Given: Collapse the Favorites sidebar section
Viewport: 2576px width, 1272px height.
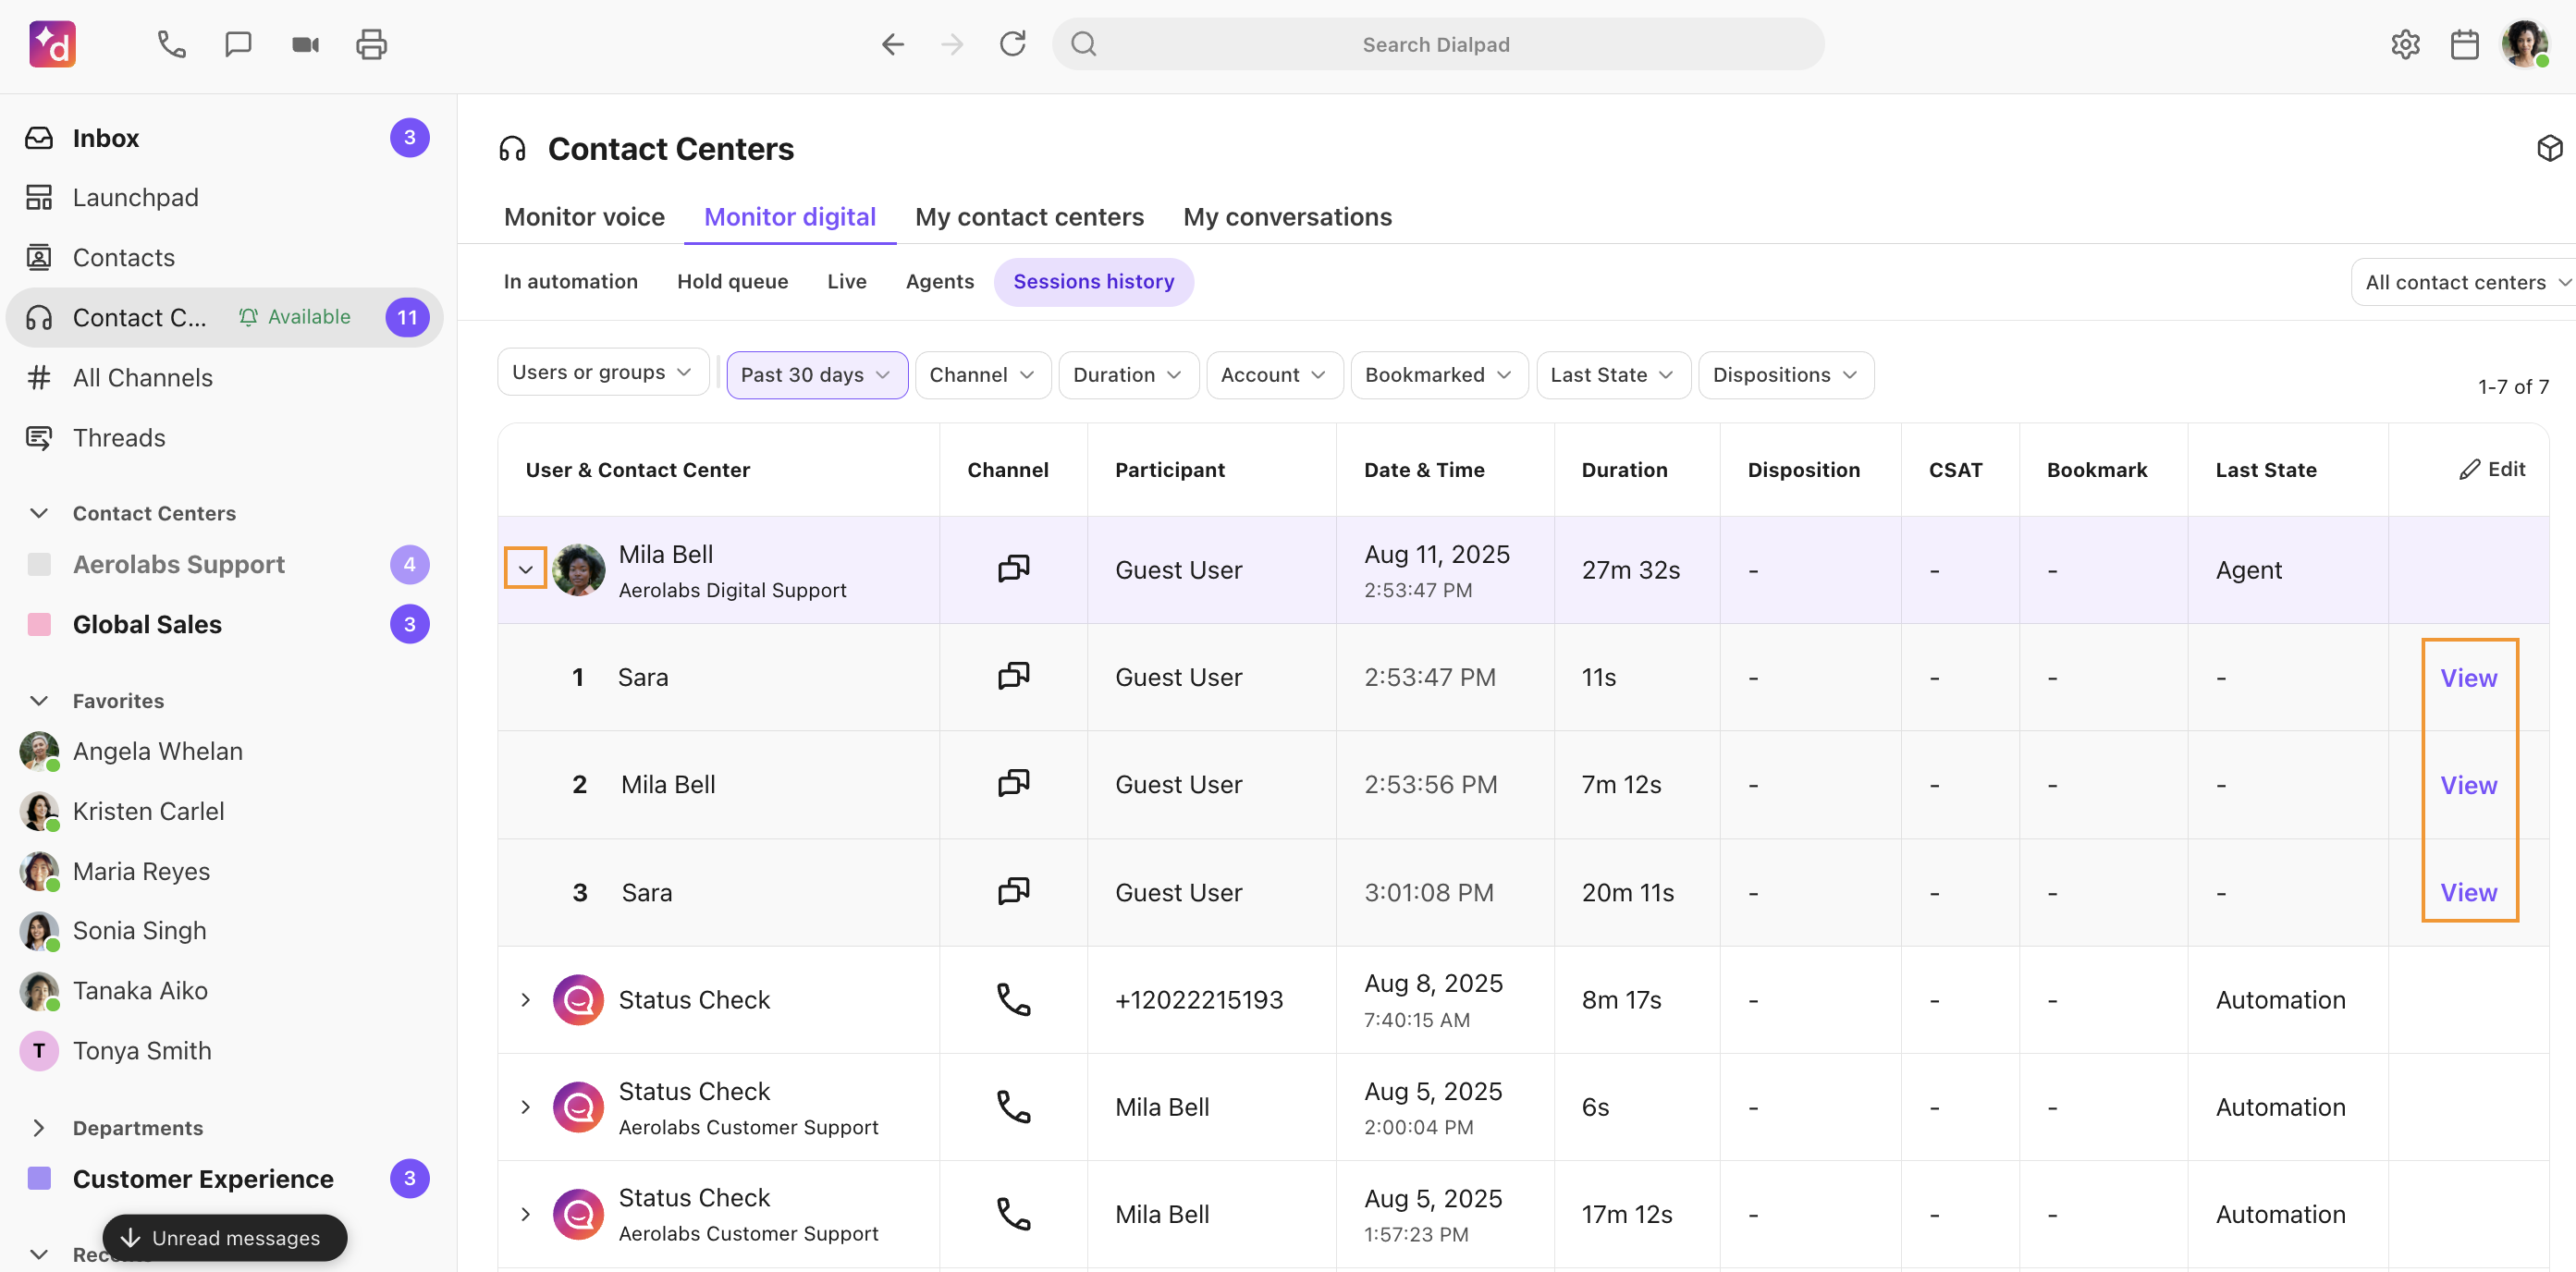Looking at the screenshot, I should 39,701.
